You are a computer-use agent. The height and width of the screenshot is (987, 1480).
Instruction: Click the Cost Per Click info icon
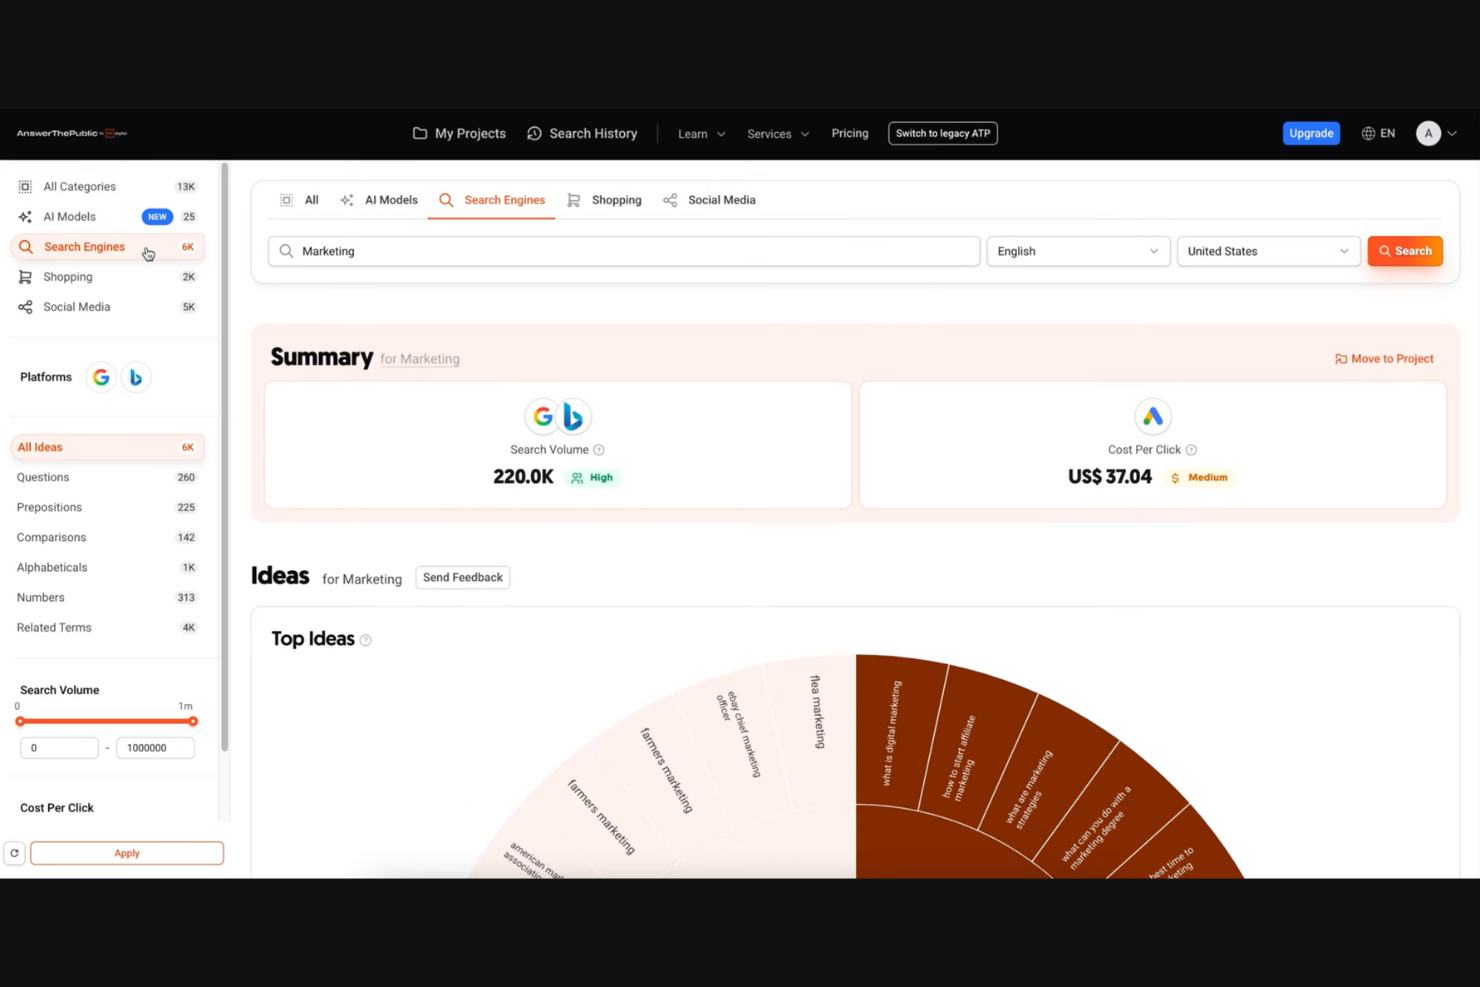(x=1191, y=450)
